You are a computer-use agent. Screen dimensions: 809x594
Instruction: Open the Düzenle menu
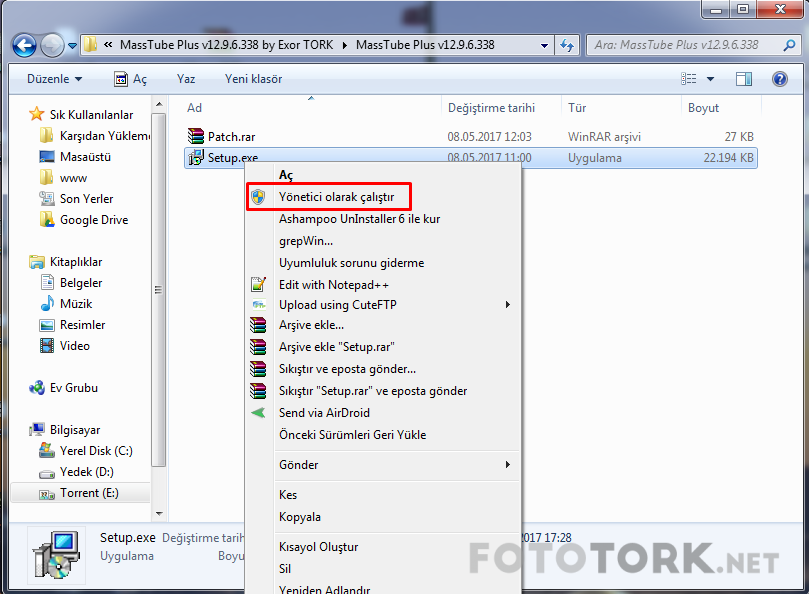coord(54,79)
